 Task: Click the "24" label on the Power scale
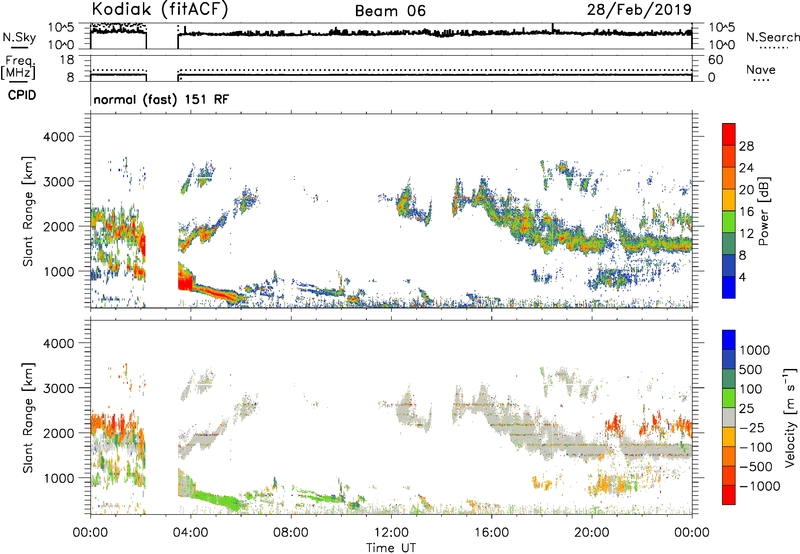746,168
